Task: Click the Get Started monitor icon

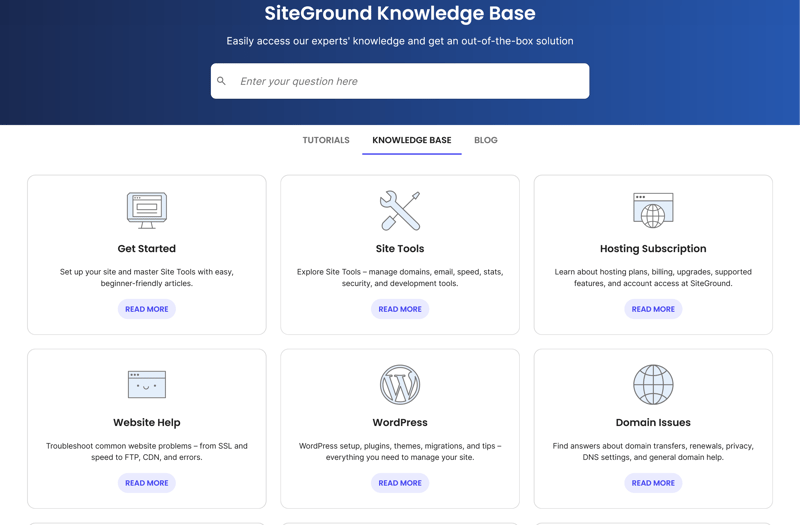Action: point(147,210)
